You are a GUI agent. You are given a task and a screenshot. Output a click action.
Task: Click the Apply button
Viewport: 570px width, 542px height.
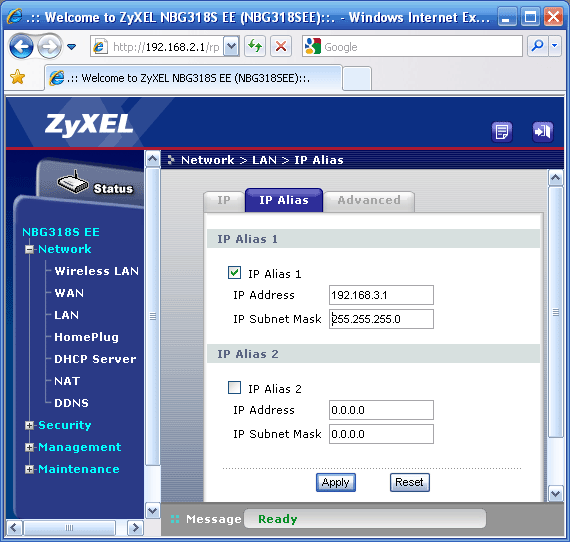[x=336, y=482]
